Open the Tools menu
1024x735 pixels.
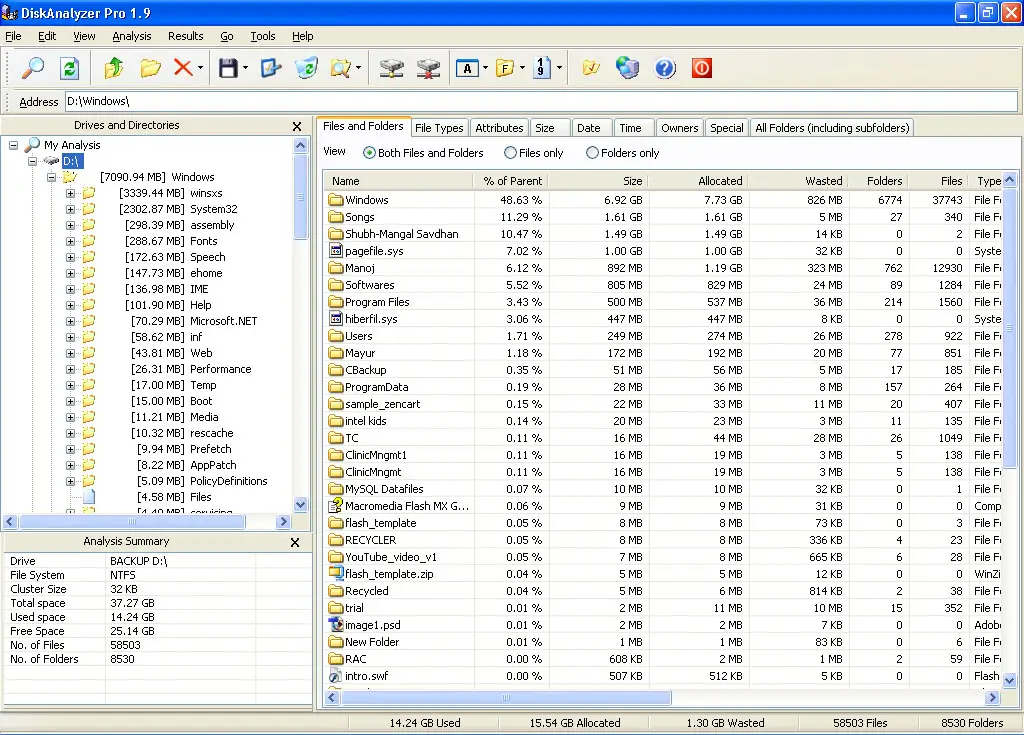[263, 36]
